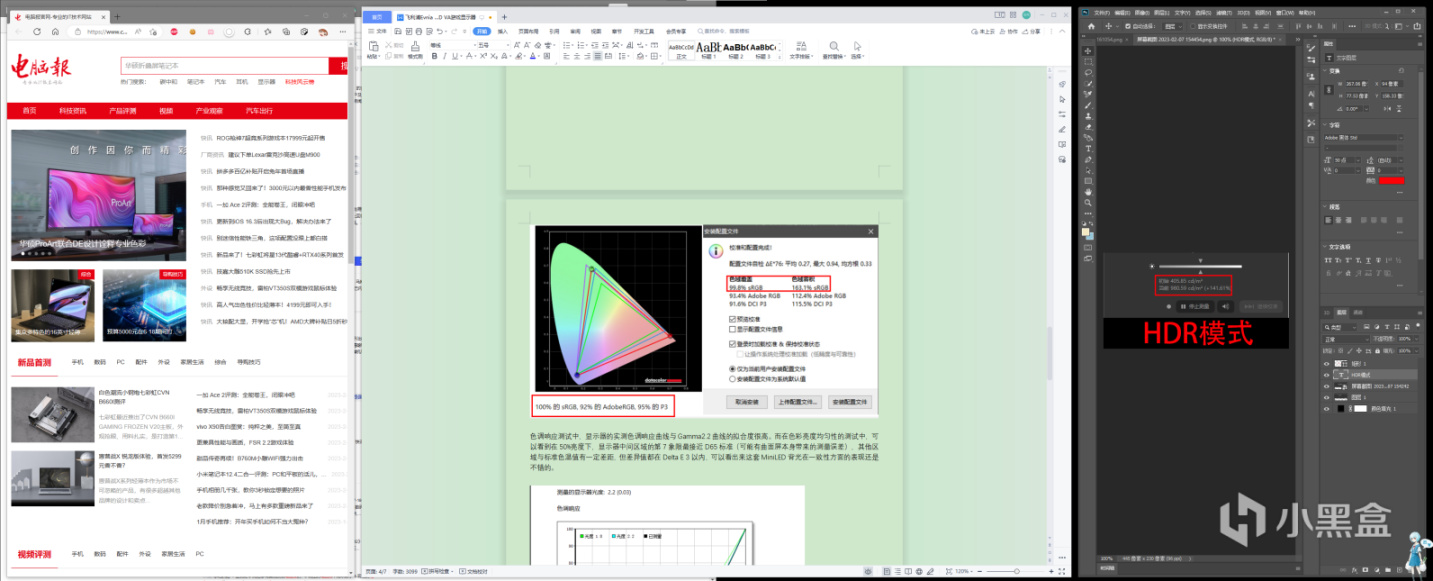Select the Rectangular Marquee tool in Photoshop
The height and width of the screenshot is (581, 1433).
click(x=1088, y=62)
